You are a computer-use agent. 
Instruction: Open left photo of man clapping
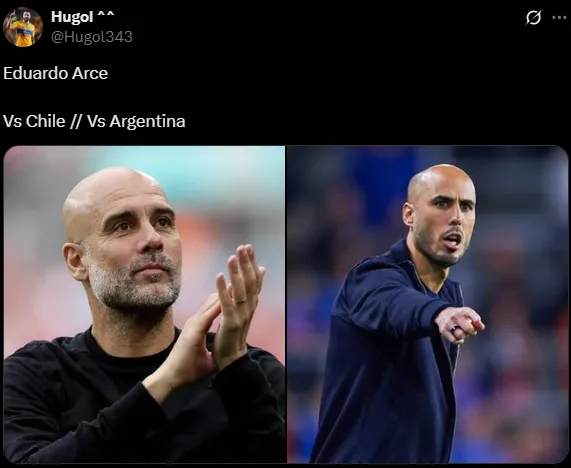(144, 304)
